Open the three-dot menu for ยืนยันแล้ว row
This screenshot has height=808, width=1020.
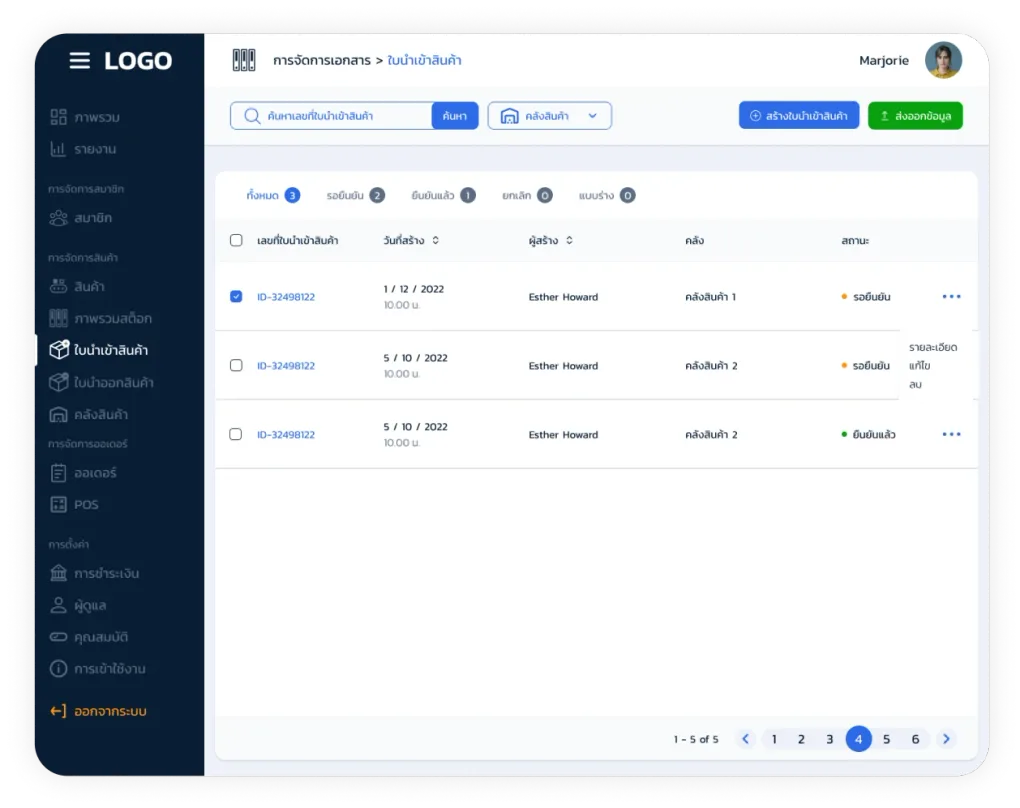(951, 435)
